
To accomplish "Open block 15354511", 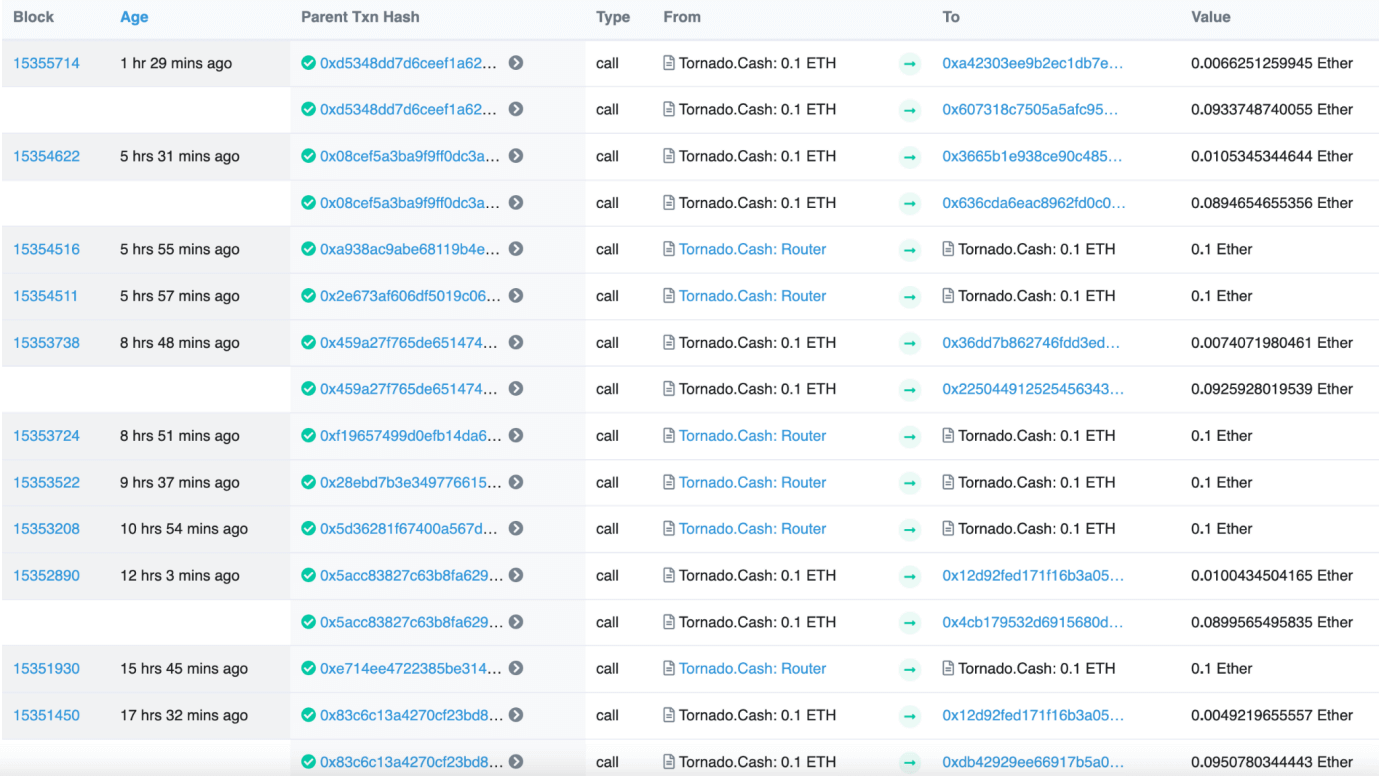I will point(45,296).
